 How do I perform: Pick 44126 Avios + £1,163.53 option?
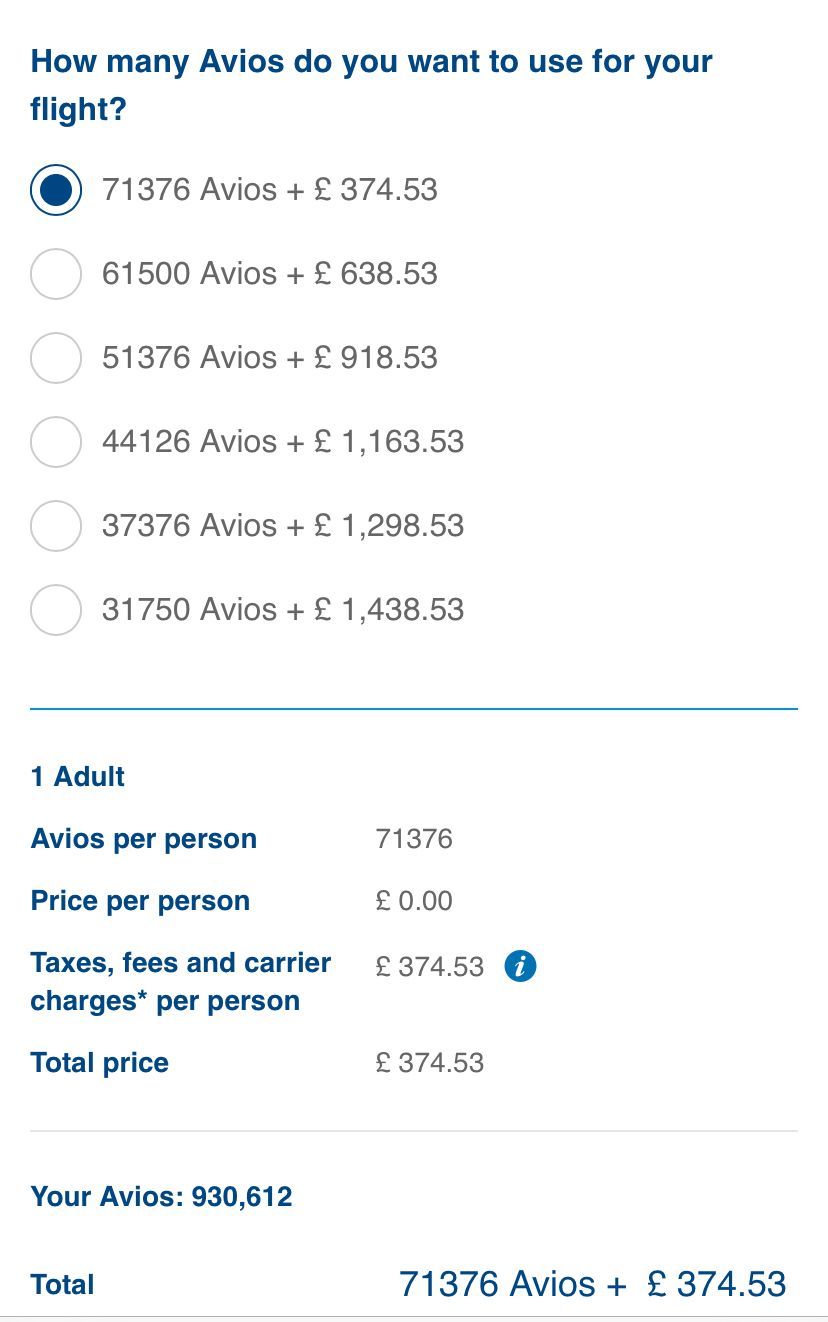point(56,442)
